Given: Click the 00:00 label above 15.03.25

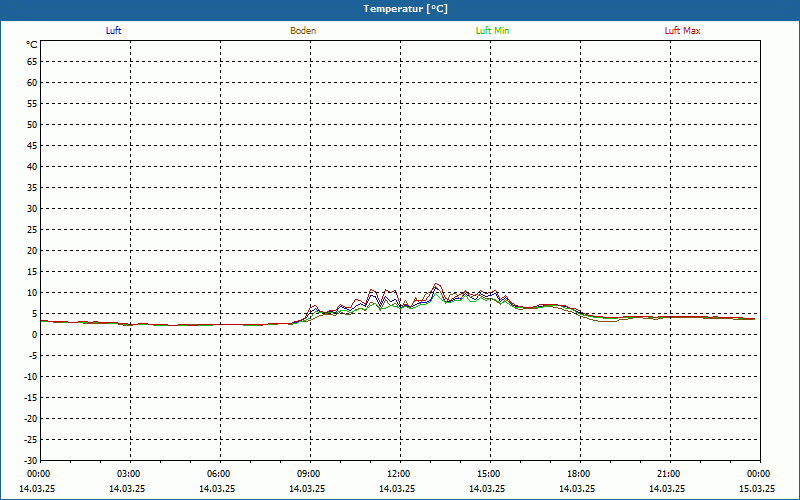Looking at the screenshot, I should click(759, 474).
